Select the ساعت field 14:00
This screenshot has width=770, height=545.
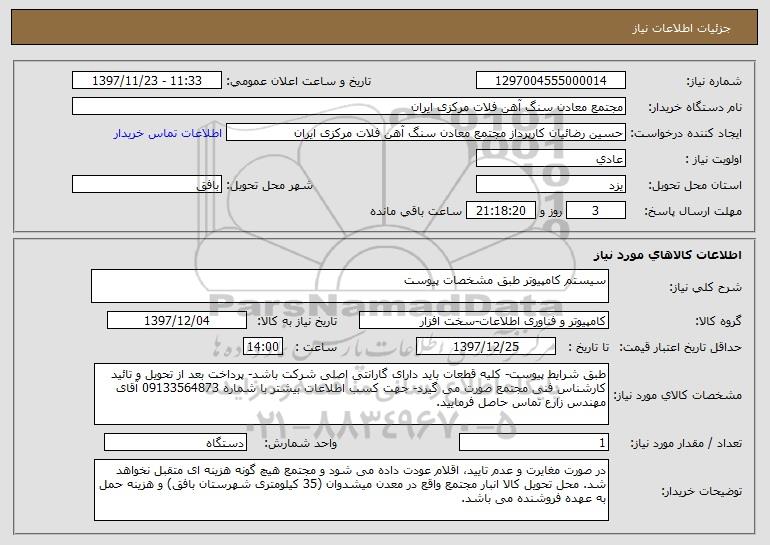pos(263,347)
